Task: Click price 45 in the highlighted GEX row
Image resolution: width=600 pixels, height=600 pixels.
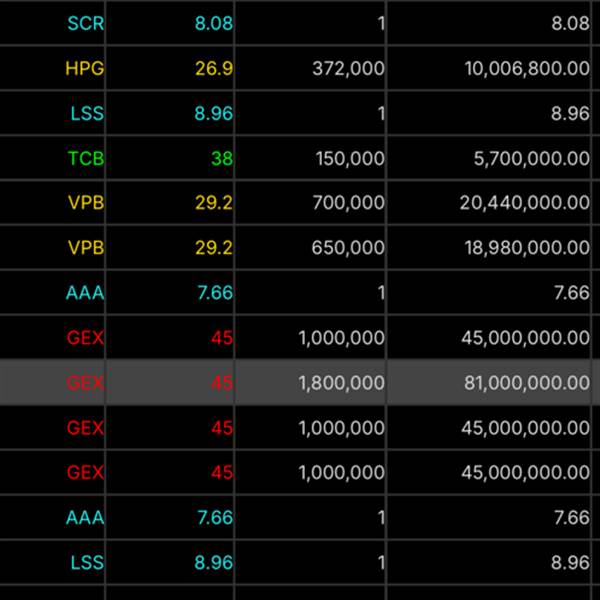Action: click(222, 383)
